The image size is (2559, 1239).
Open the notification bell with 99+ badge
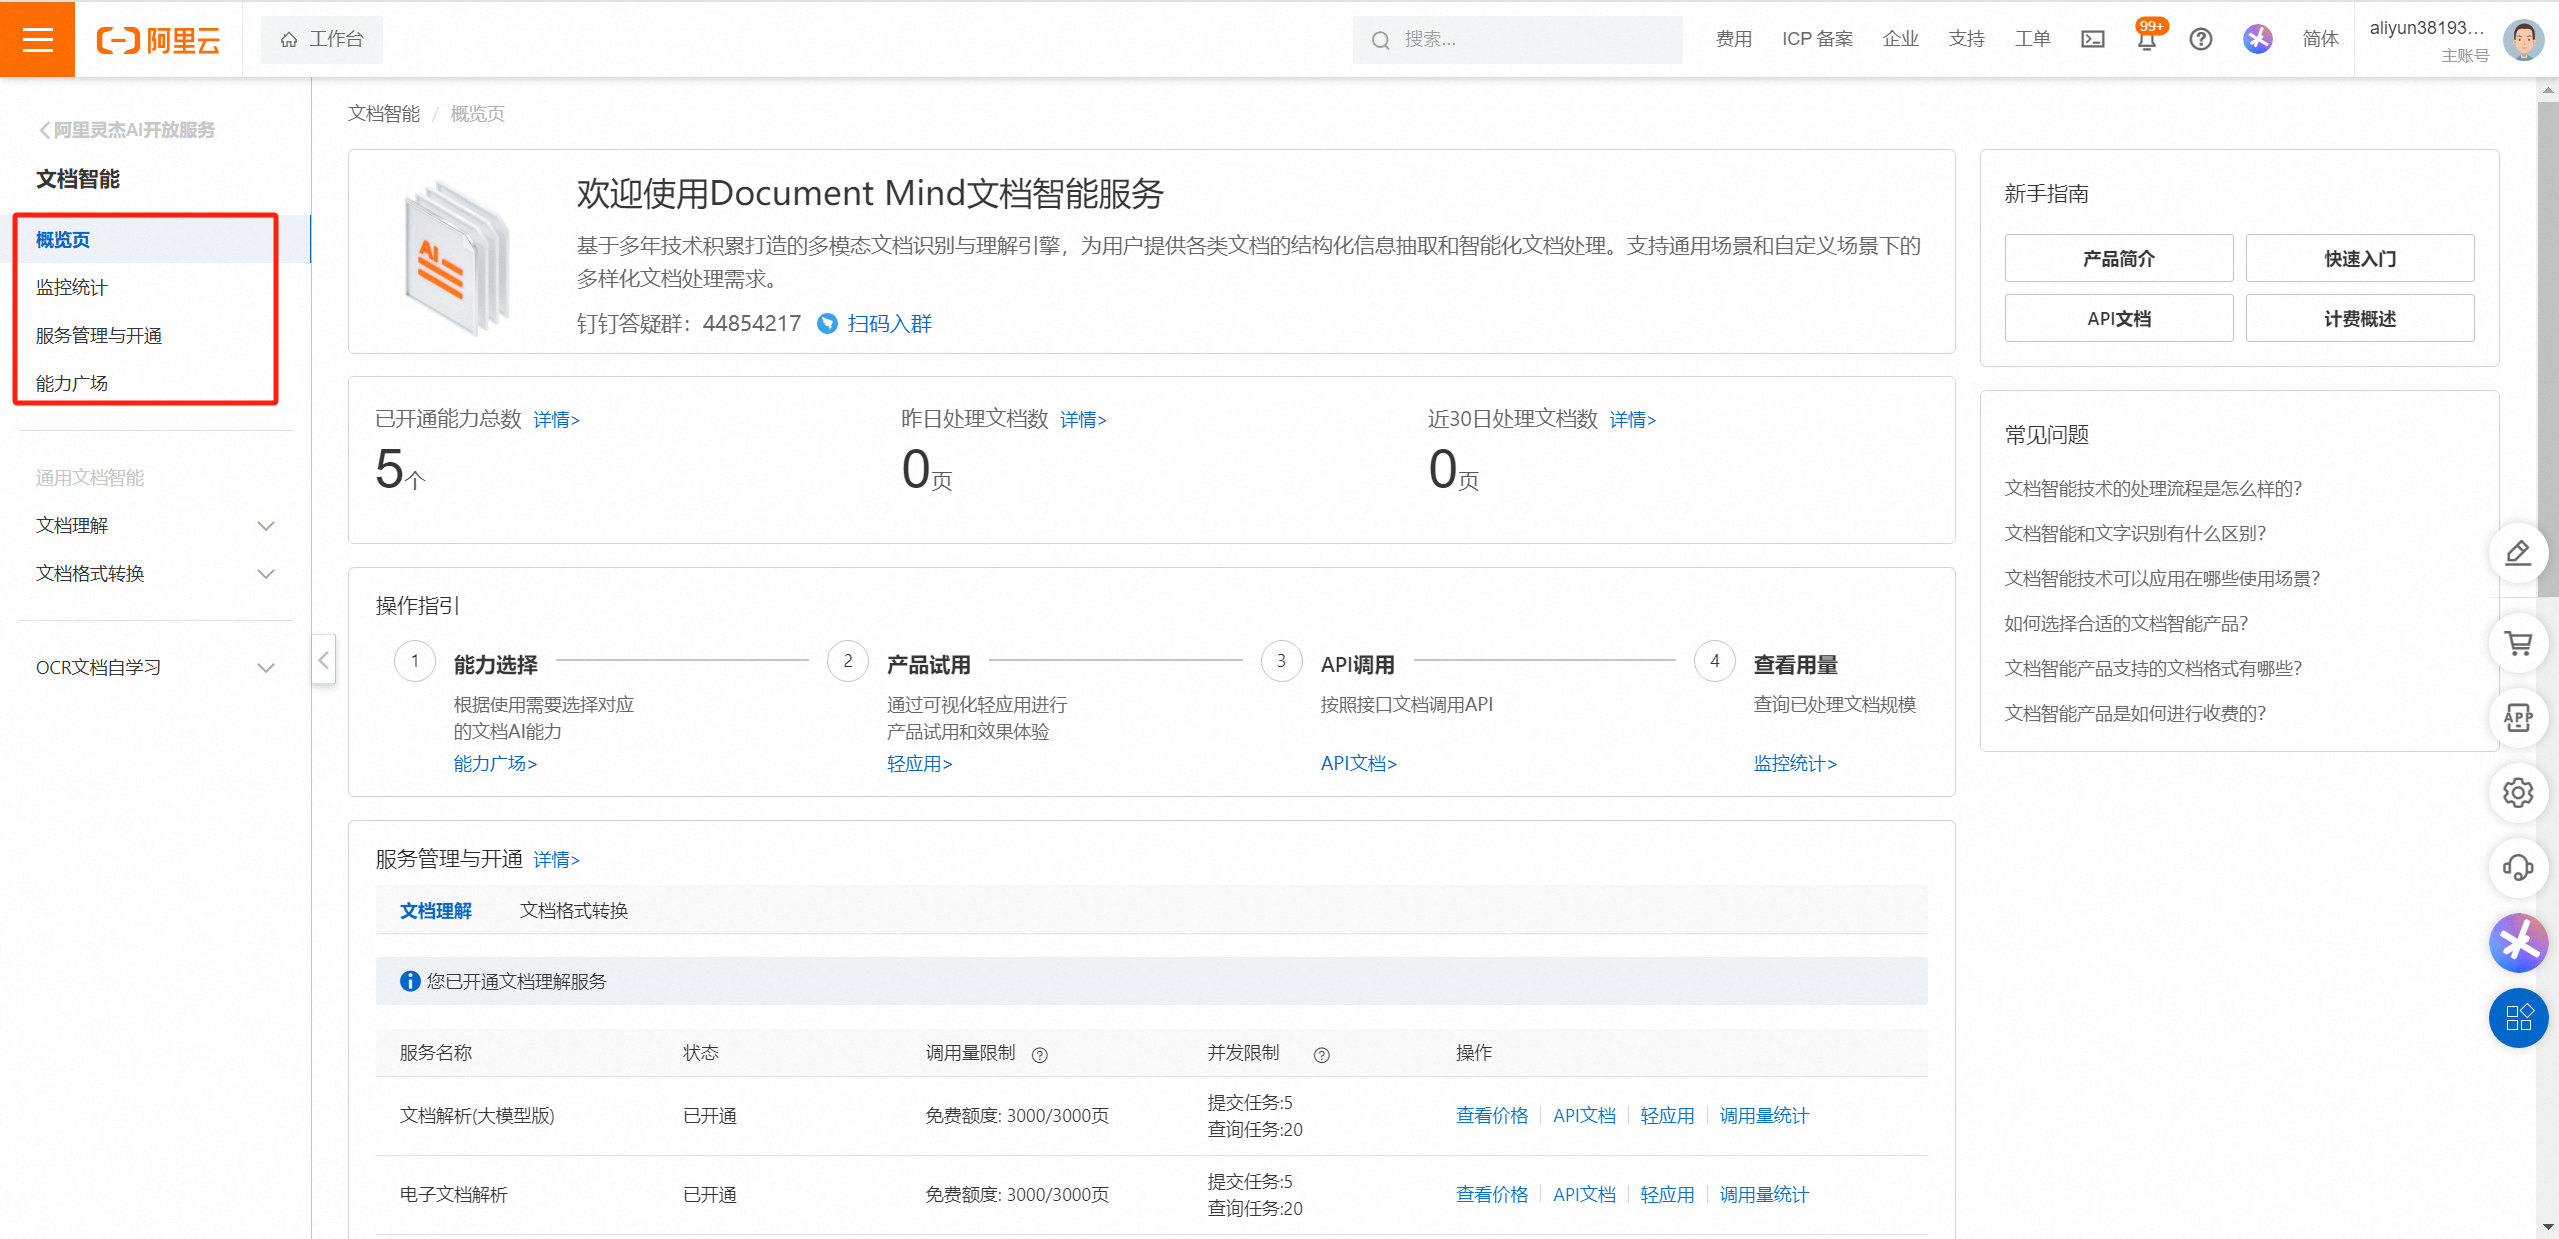(x=2147, y=39)
